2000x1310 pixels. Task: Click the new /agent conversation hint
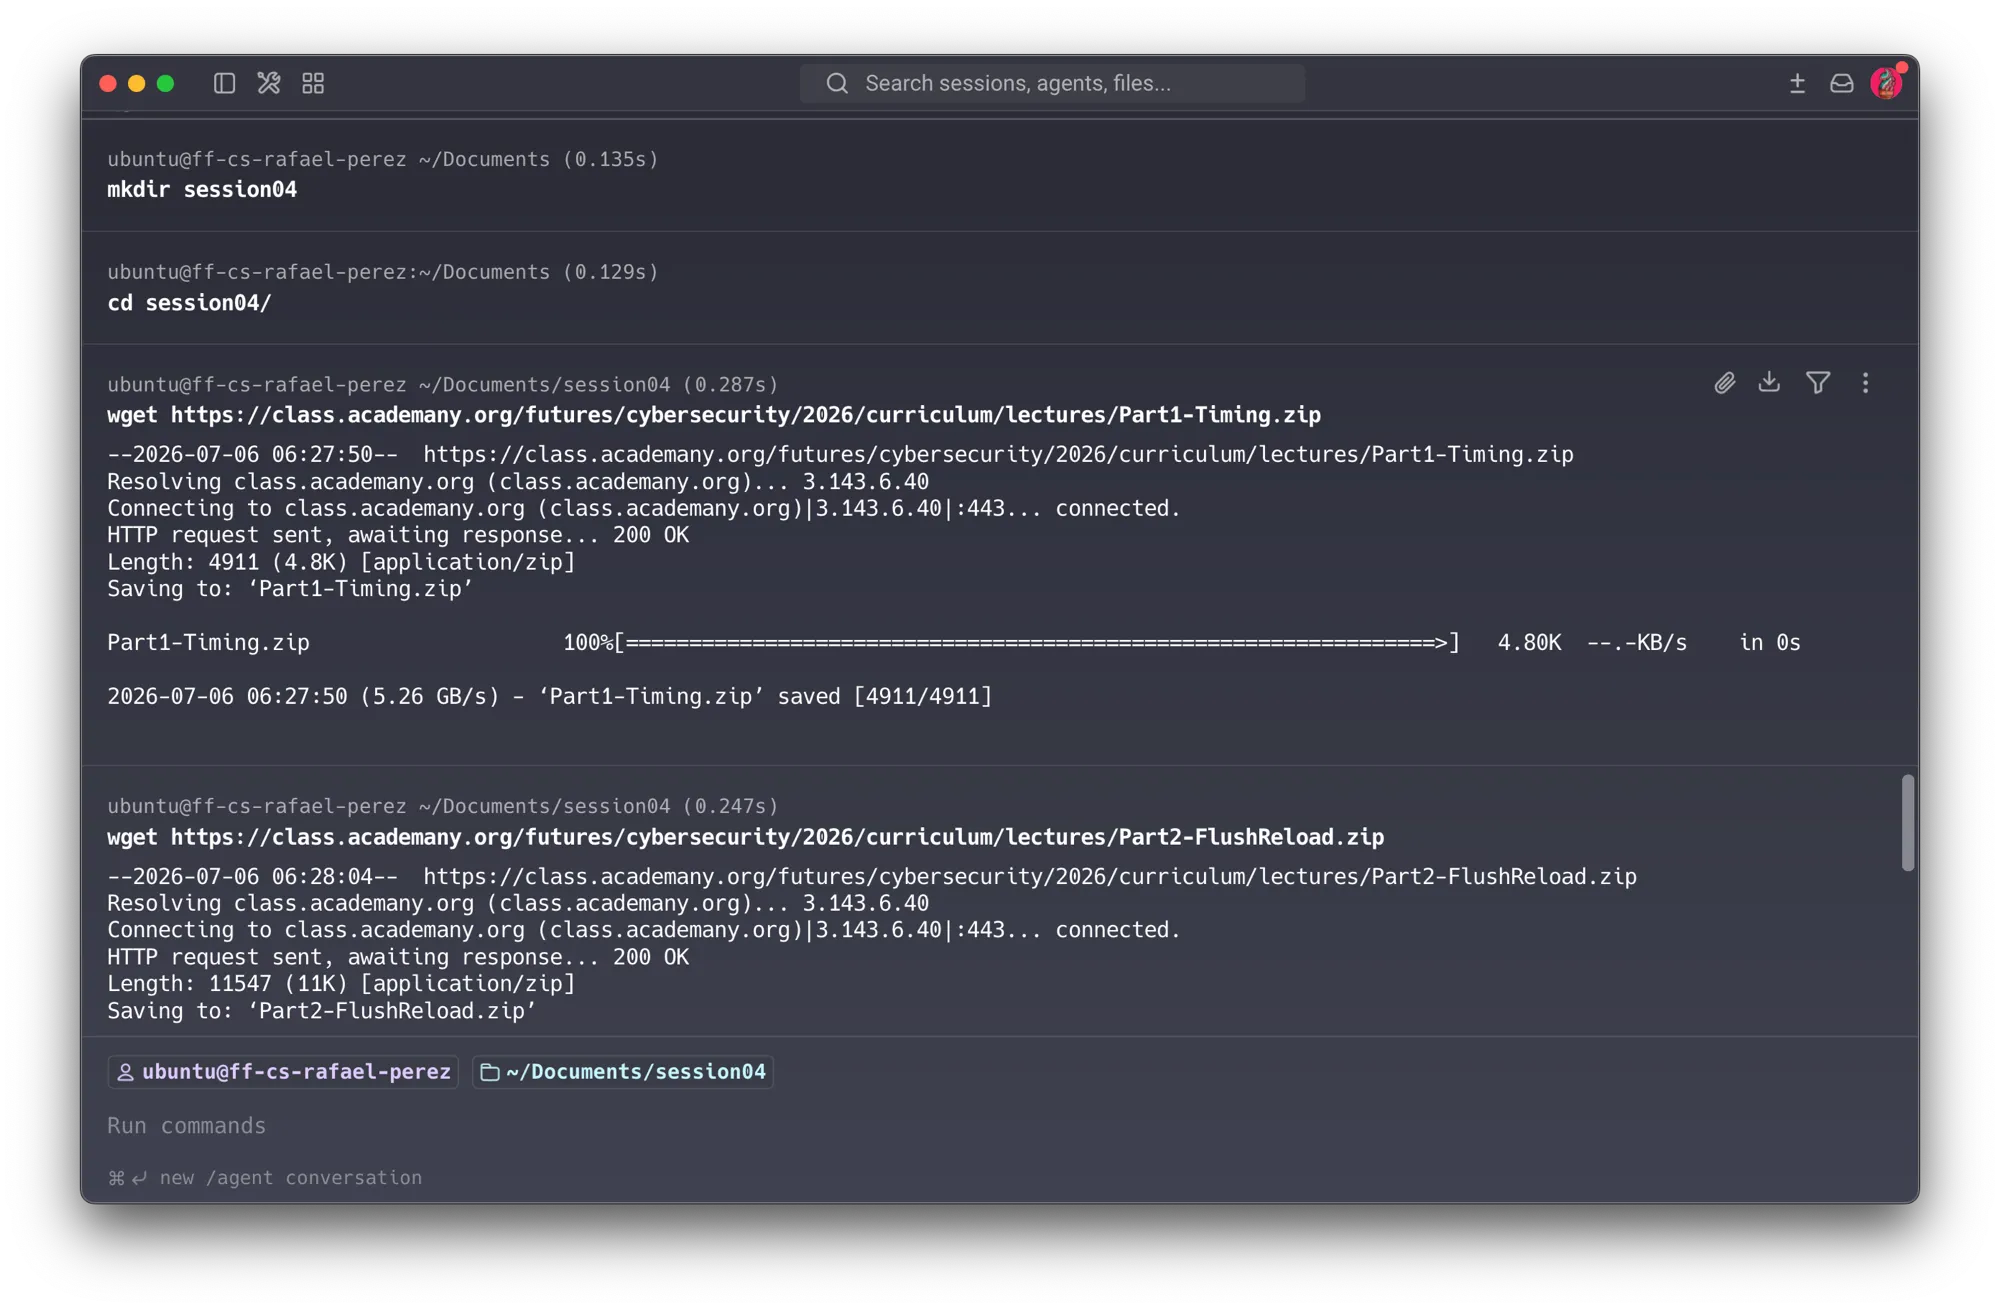point(265,1178)
